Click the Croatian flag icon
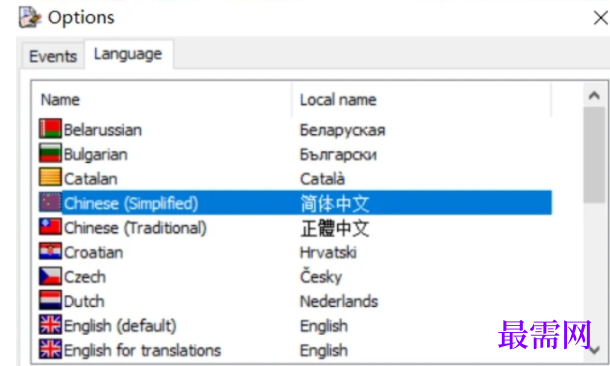This screenshot has width=610, height=366. tap(50, 252)
